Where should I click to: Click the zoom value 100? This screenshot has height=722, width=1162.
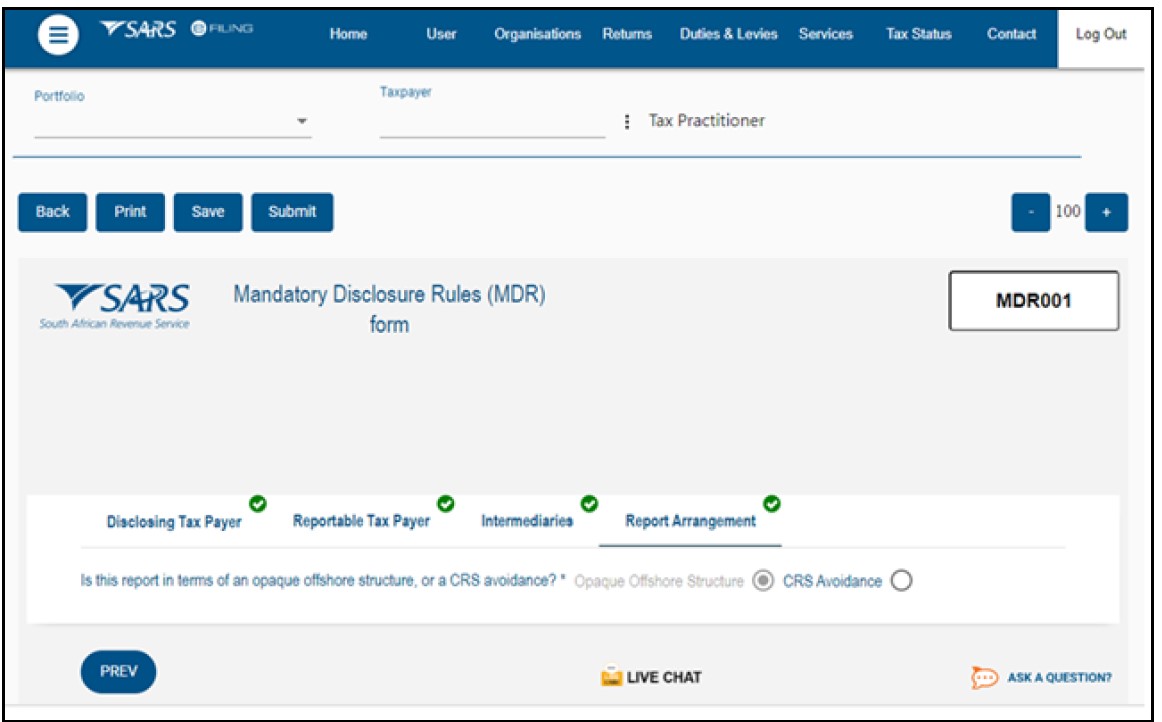[x=1067, y=211]
